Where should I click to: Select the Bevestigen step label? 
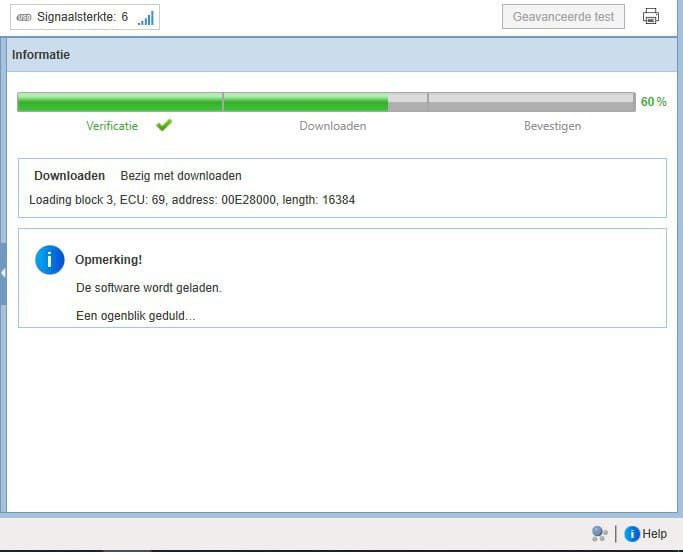click(552, 126)
